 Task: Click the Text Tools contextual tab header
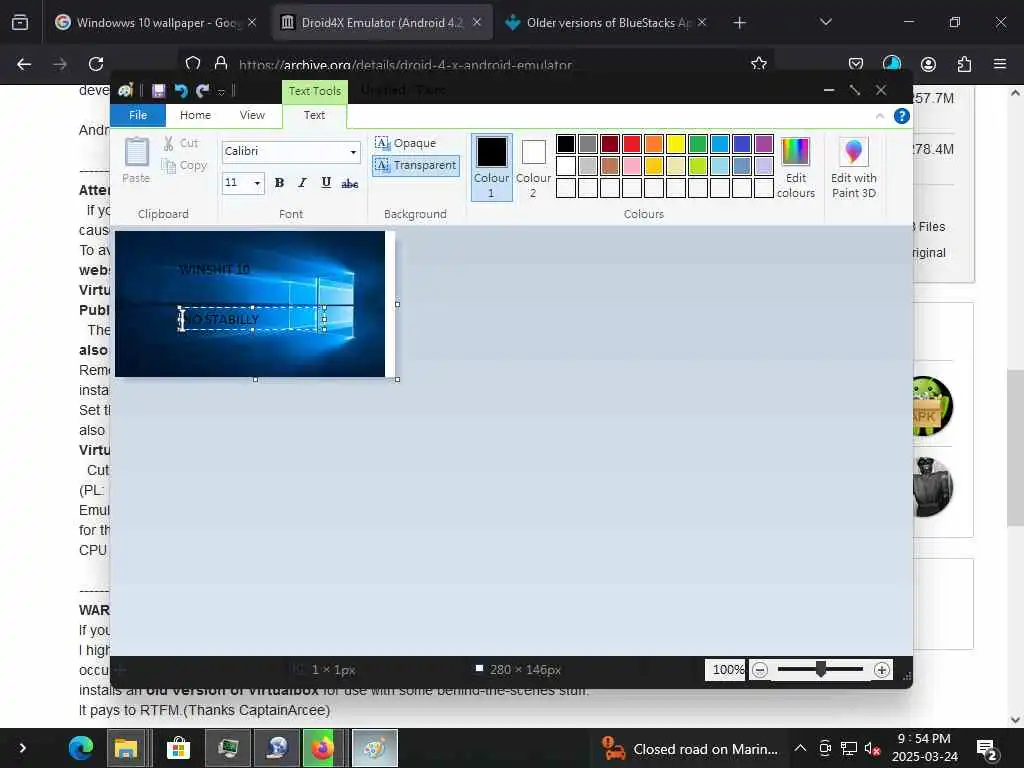(315, 91)
